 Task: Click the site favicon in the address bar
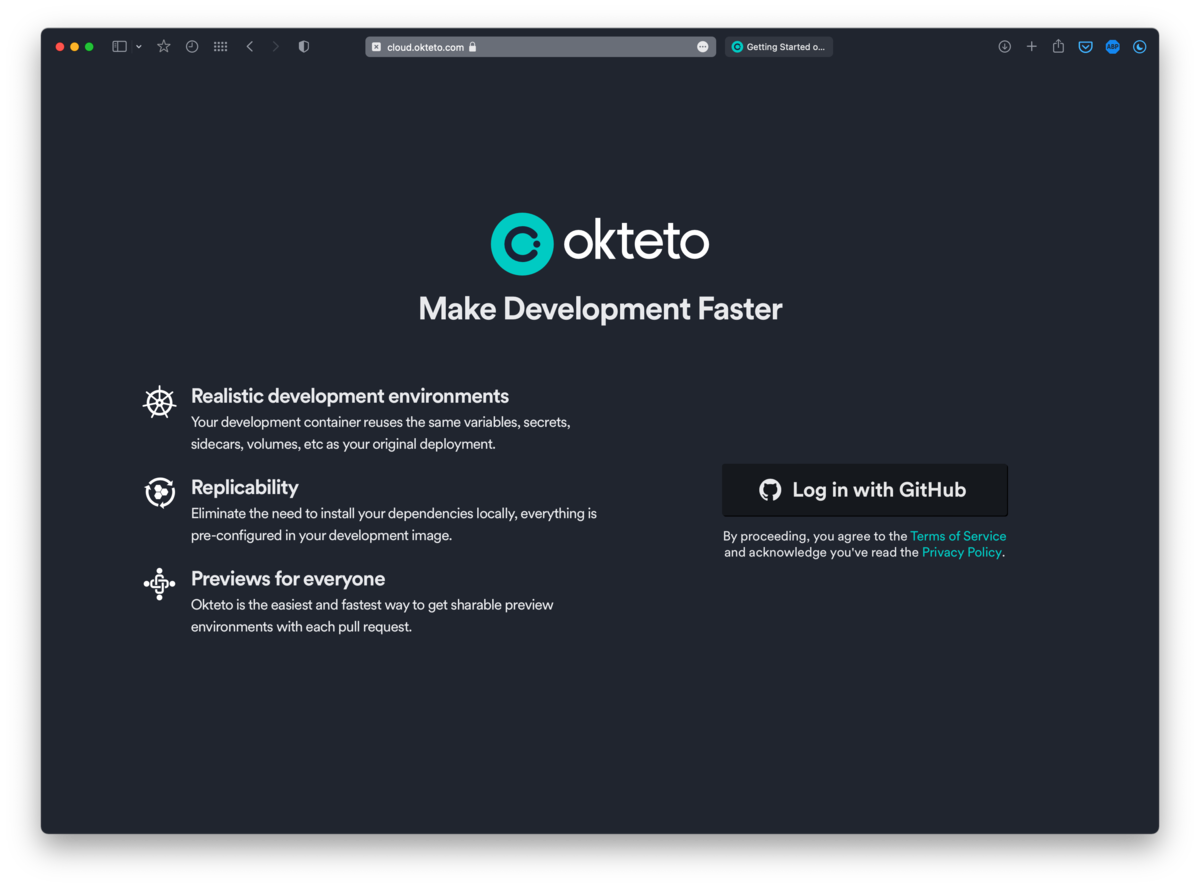pos(376,47)
